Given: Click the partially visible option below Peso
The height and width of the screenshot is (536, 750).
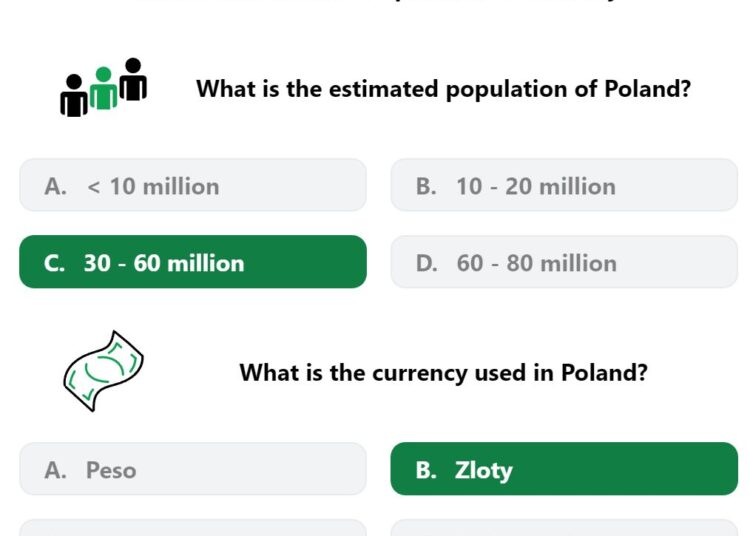Looking at the screenshot, I should pos(193,528).
